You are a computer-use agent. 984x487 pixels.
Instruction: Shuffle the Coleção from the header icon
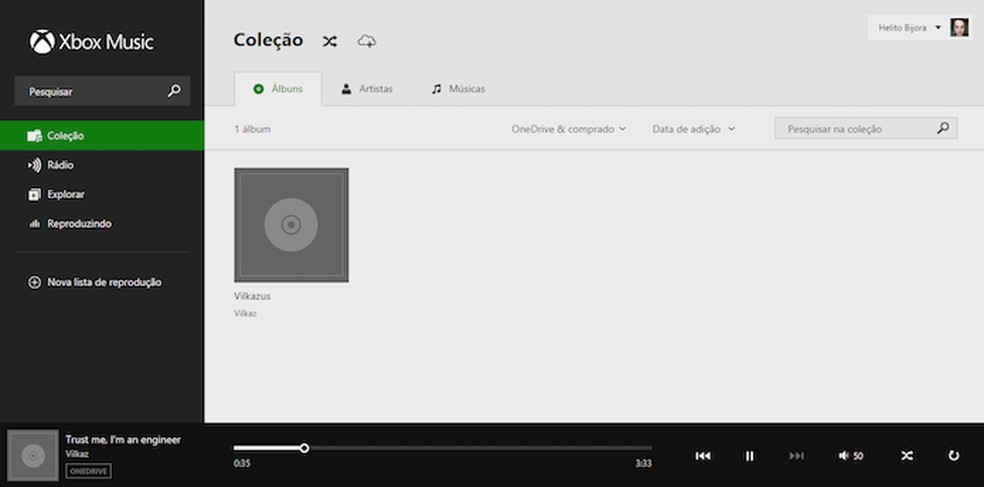(329, 41)
